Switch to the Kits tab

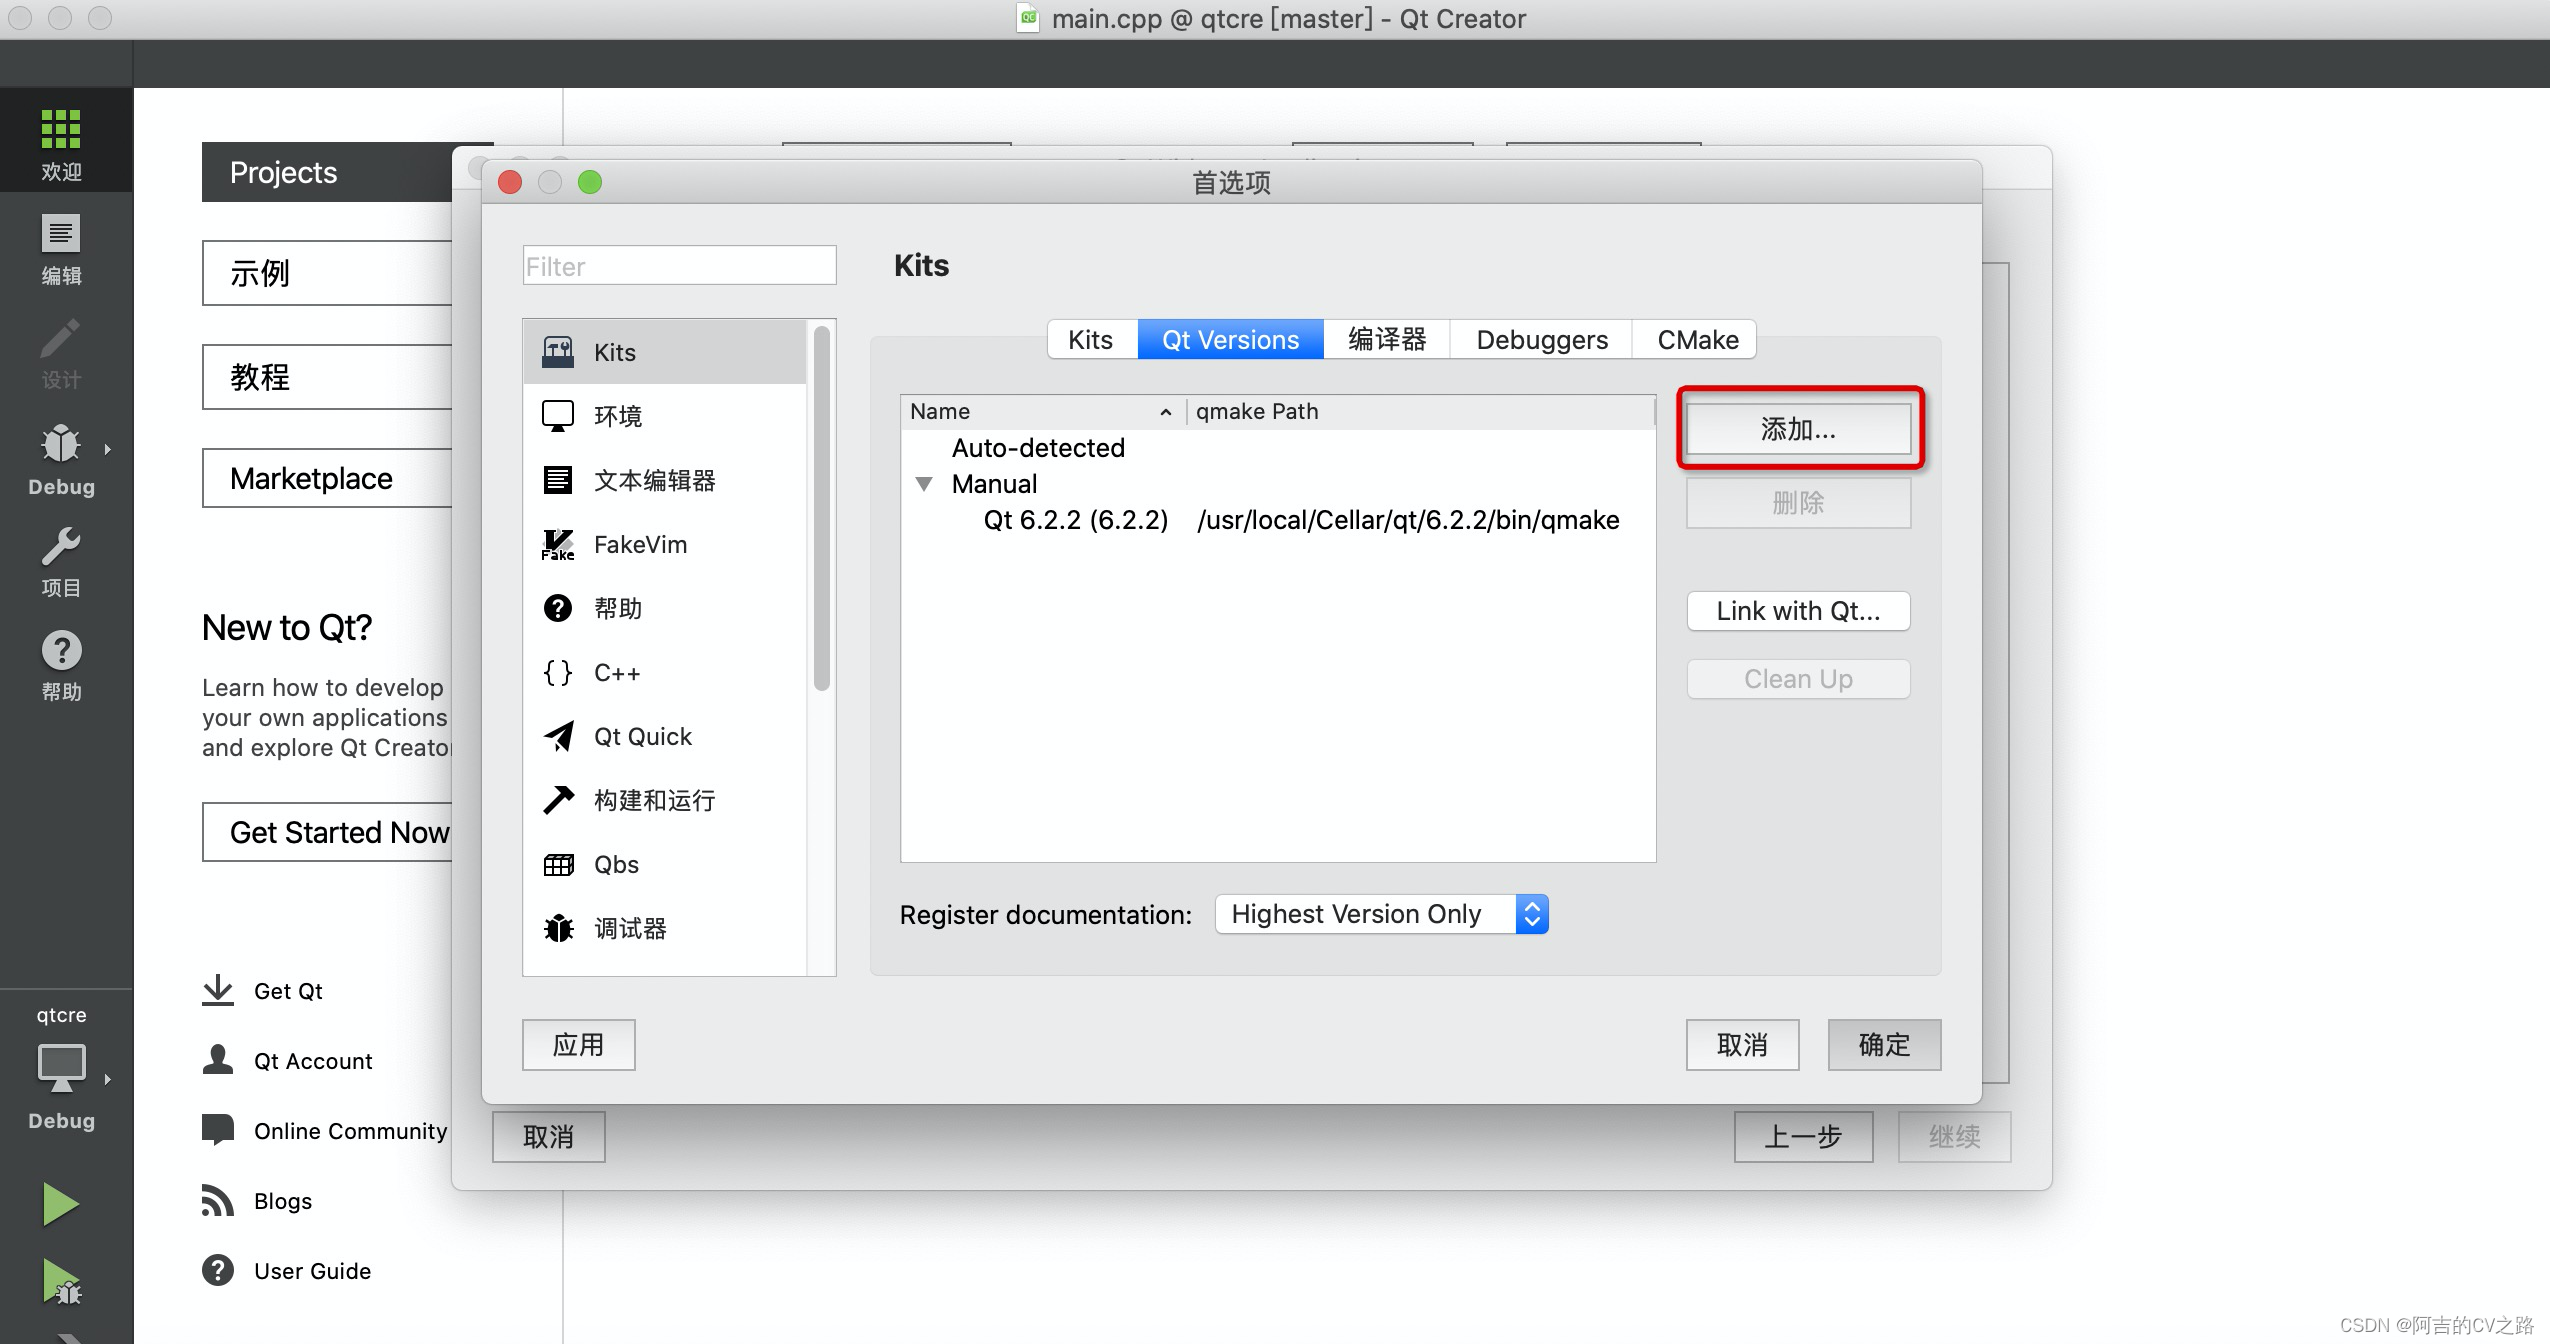click(1090, 340)
